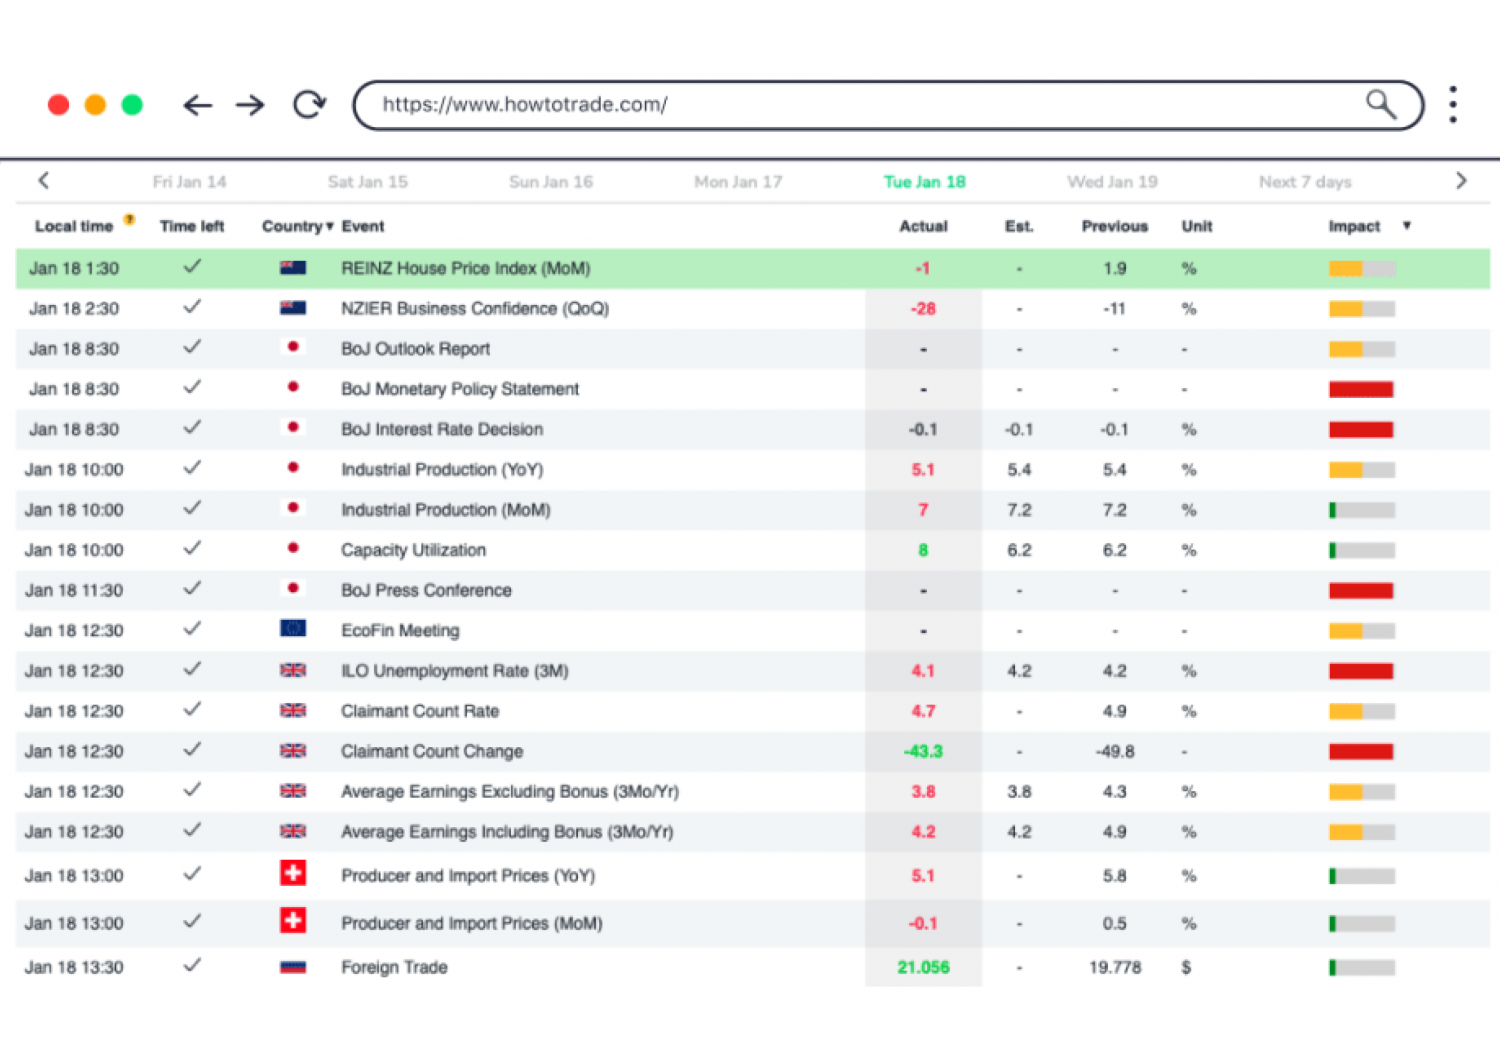Click the red impact bar for BoJ Press Conference
The image size is (1500, 1050).
[1360, 590]
